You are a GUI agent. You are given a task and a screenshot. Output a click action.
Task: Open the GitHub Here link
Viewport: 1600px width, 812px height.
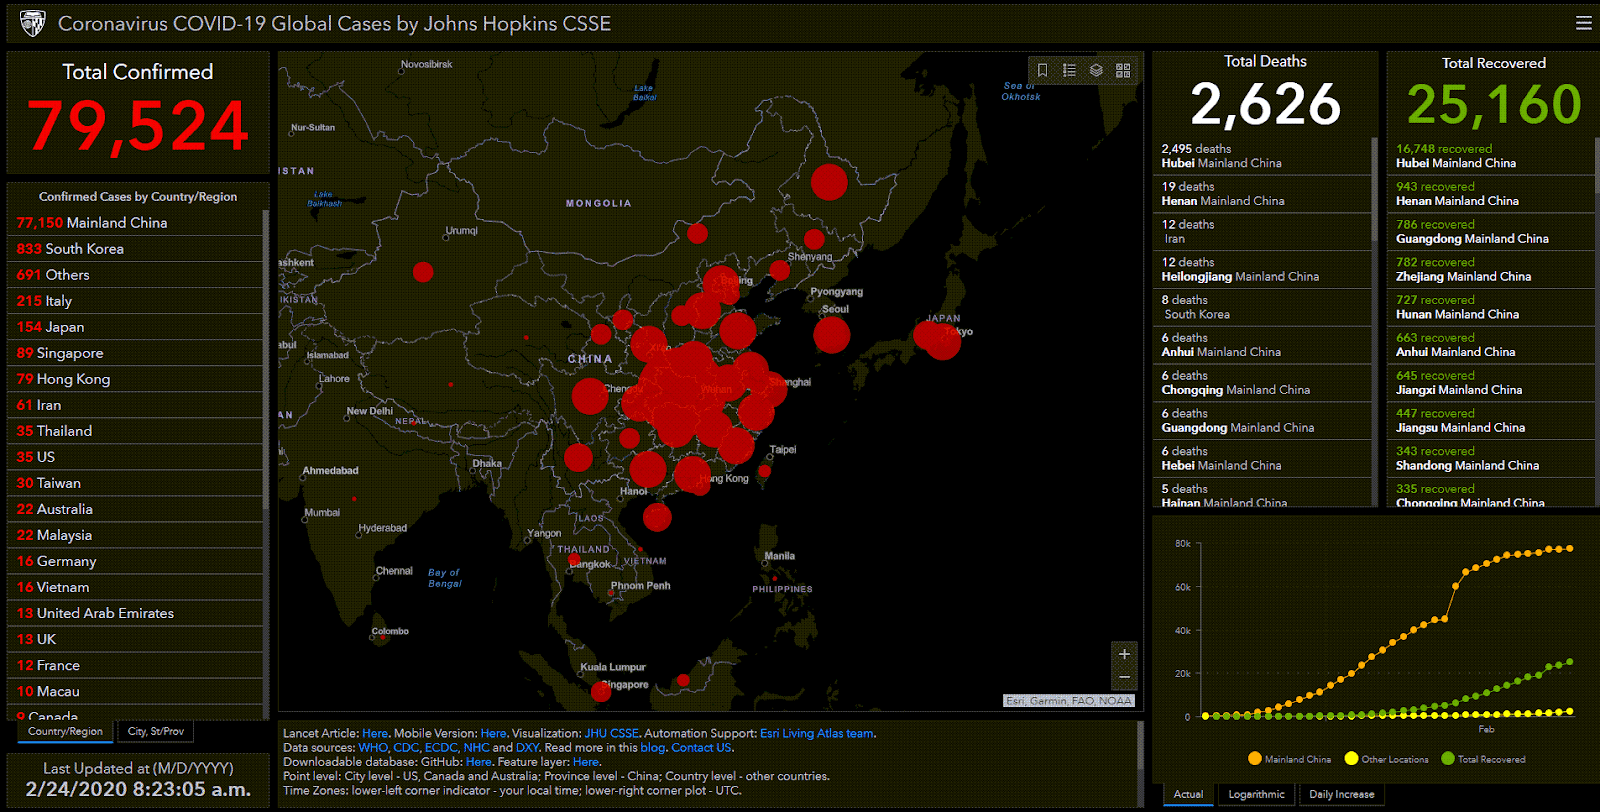click(478, 762)
